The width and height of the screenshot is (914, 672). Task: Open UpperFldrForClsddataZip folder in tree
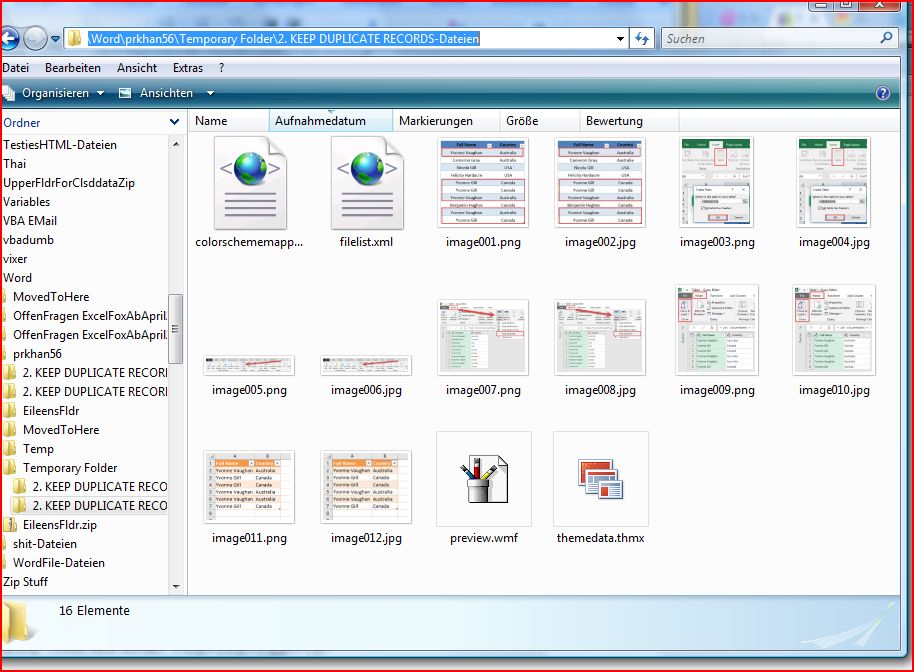coord(69,182)
